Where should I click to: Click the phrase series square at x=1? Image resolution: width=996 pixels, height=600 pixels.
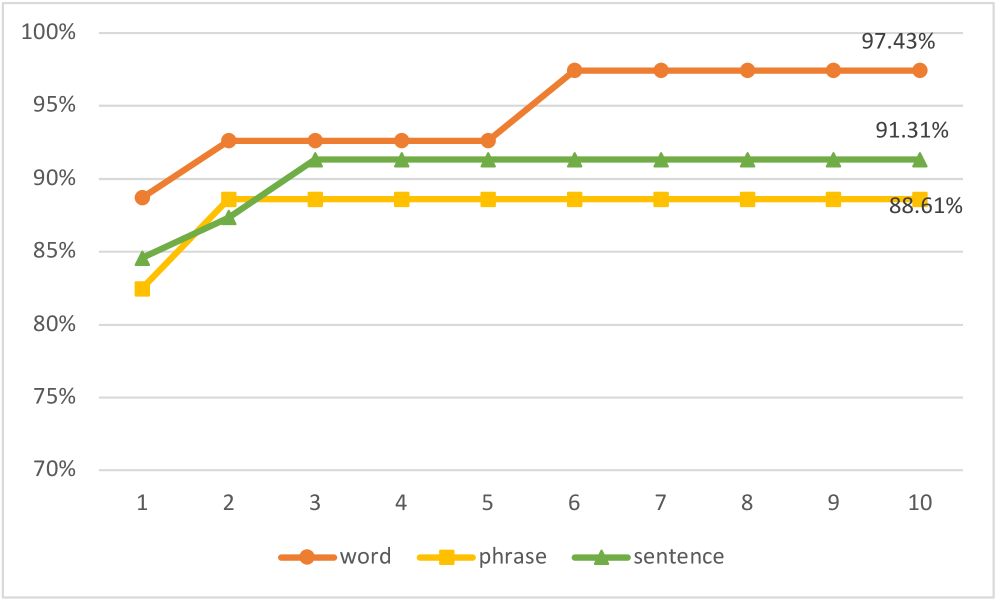coord(142,289)
